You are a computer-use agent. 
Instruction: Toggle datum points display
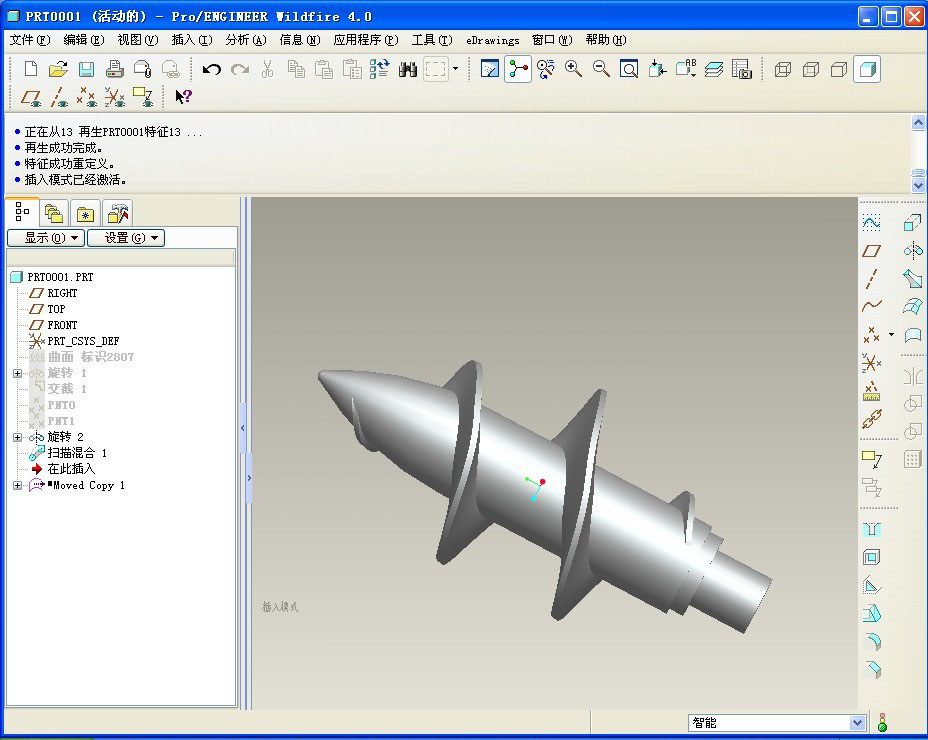click(87, 97)
